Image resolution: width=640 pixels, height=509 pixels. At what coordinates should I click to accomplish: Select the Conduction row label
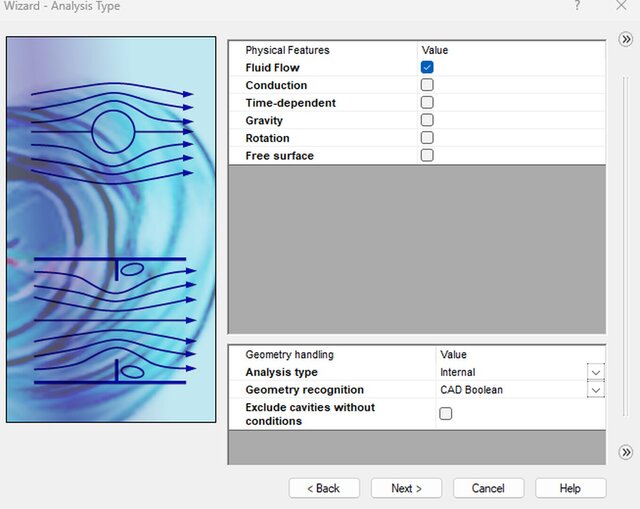tap(276, 85)
